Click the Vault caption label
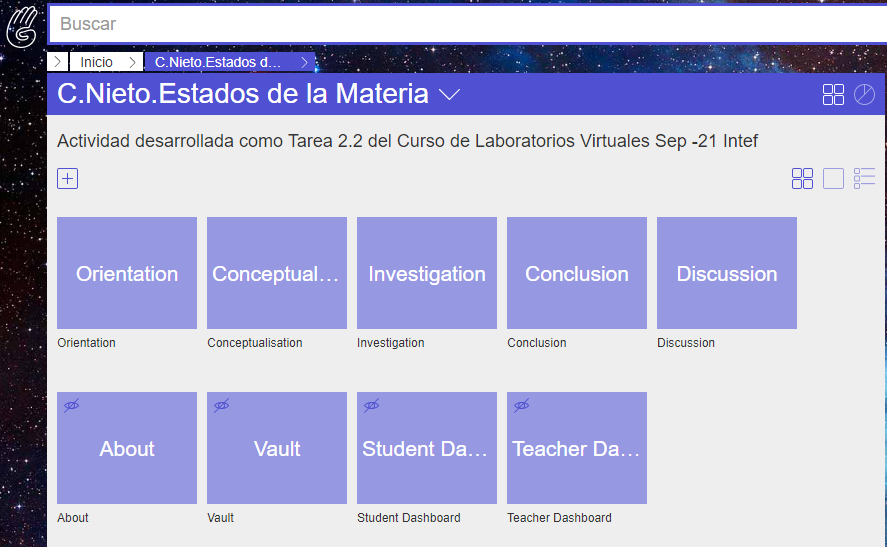 click(220, 518)
